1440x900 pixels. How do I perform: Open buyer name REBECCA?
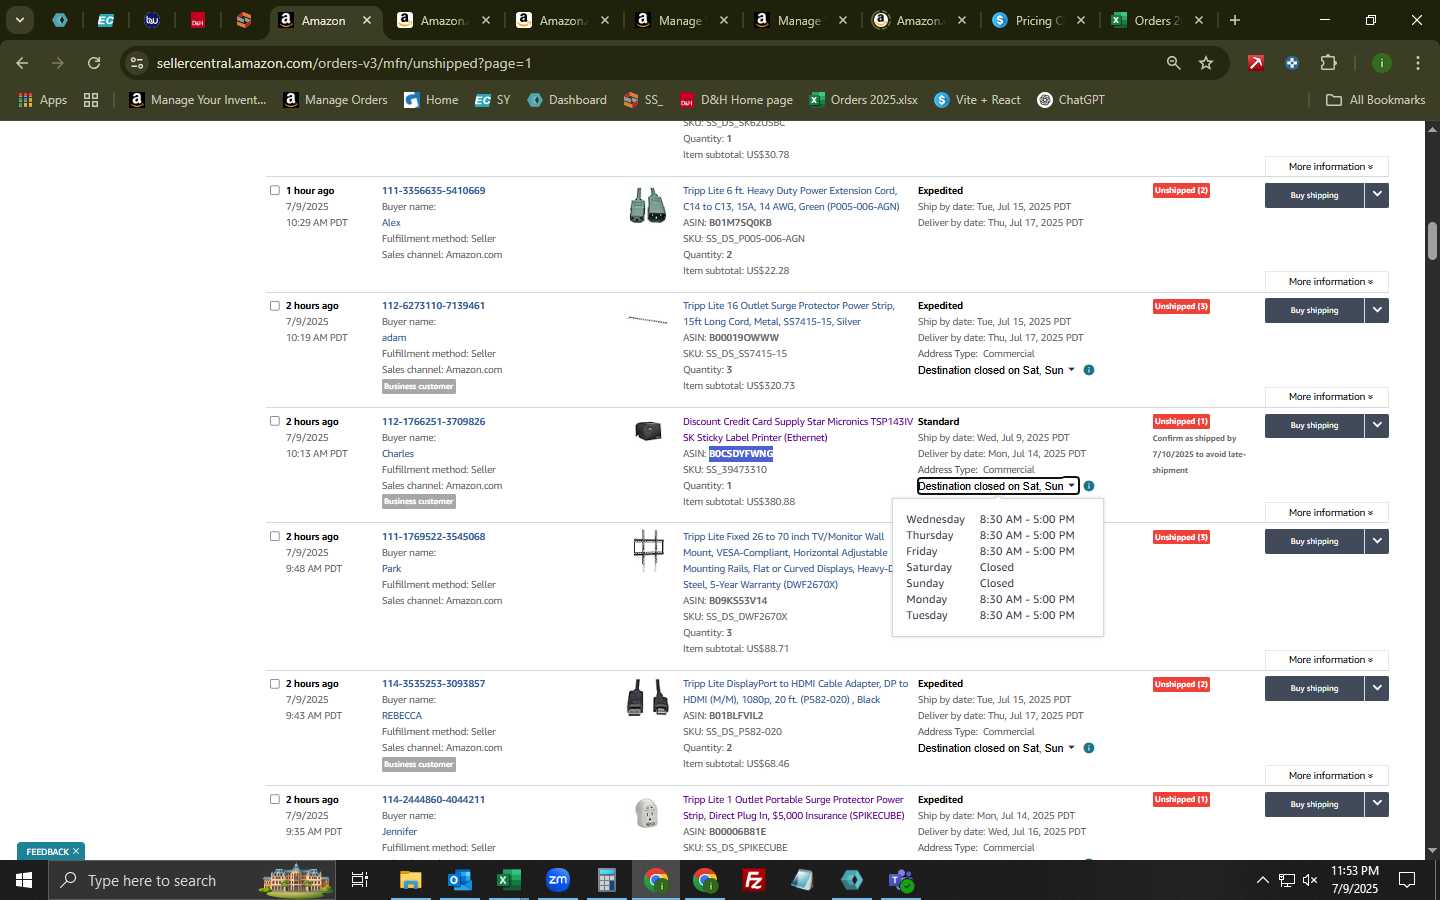tap(402, 715)
